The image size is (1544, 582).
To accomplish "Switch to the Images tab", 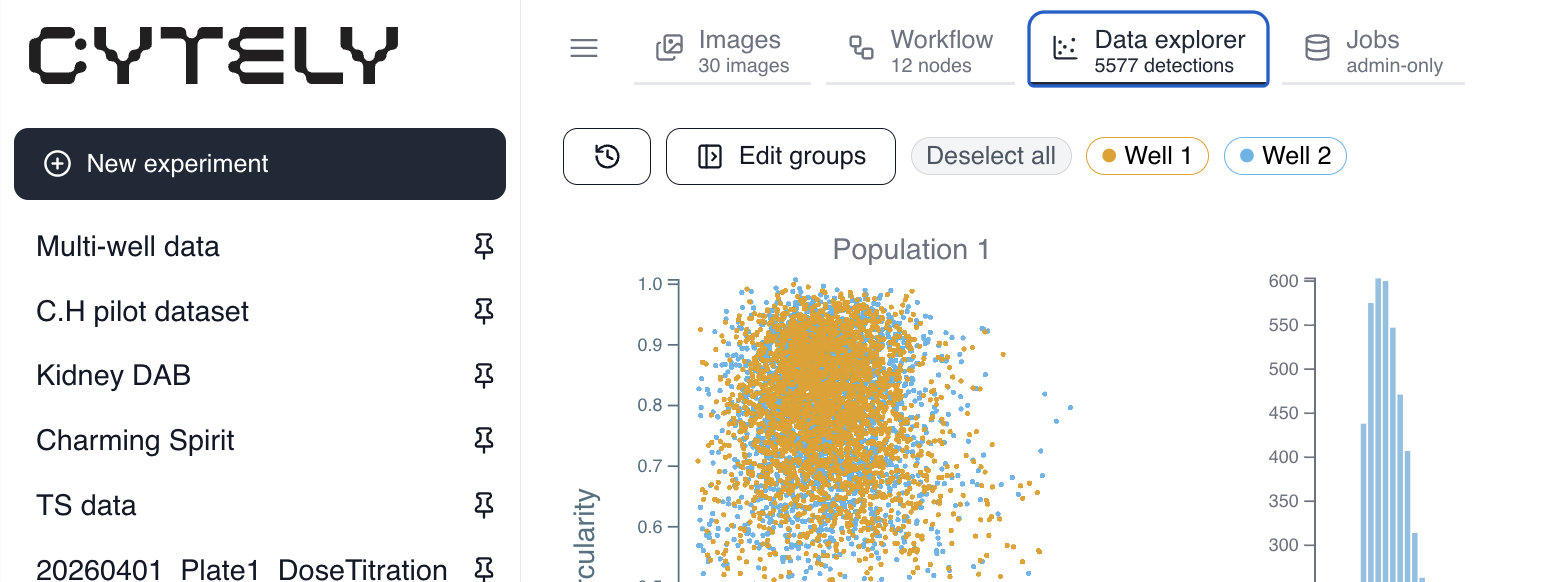I will 724,52.
